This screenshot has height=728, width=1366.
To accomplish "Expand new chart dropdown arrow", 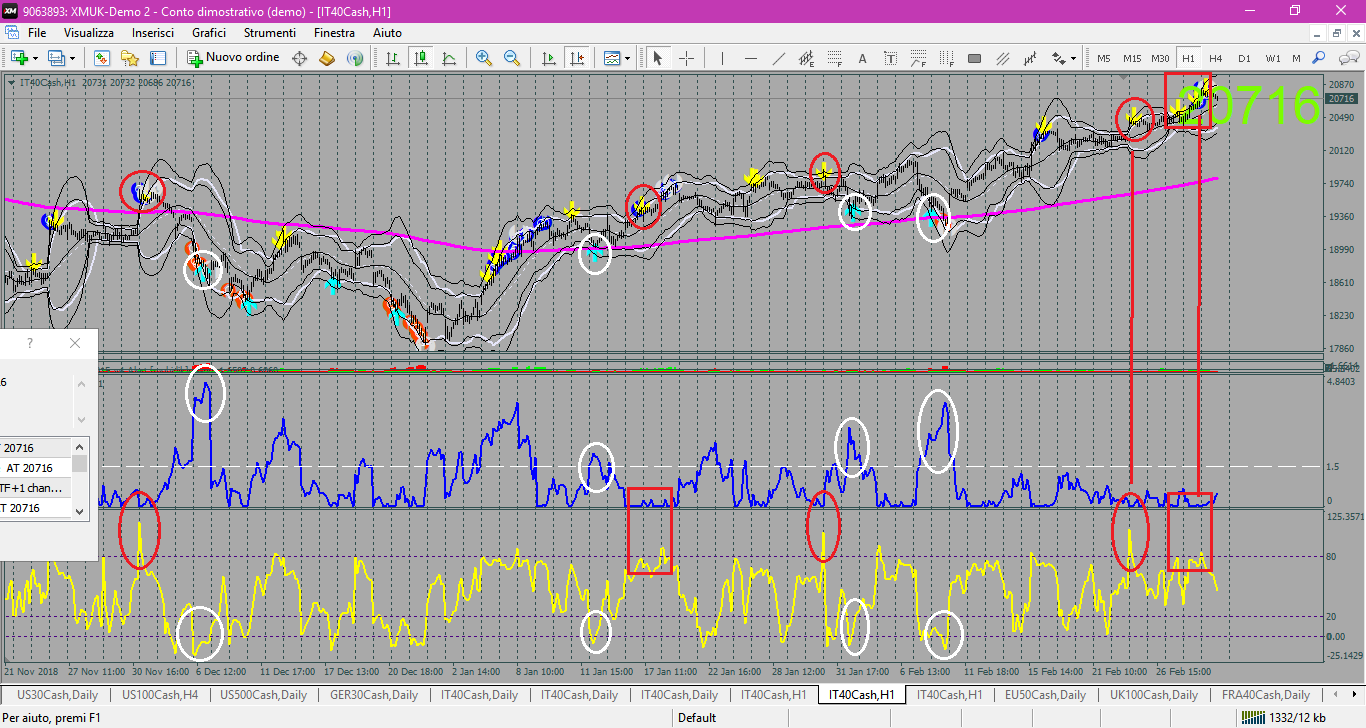I will 35,58.
